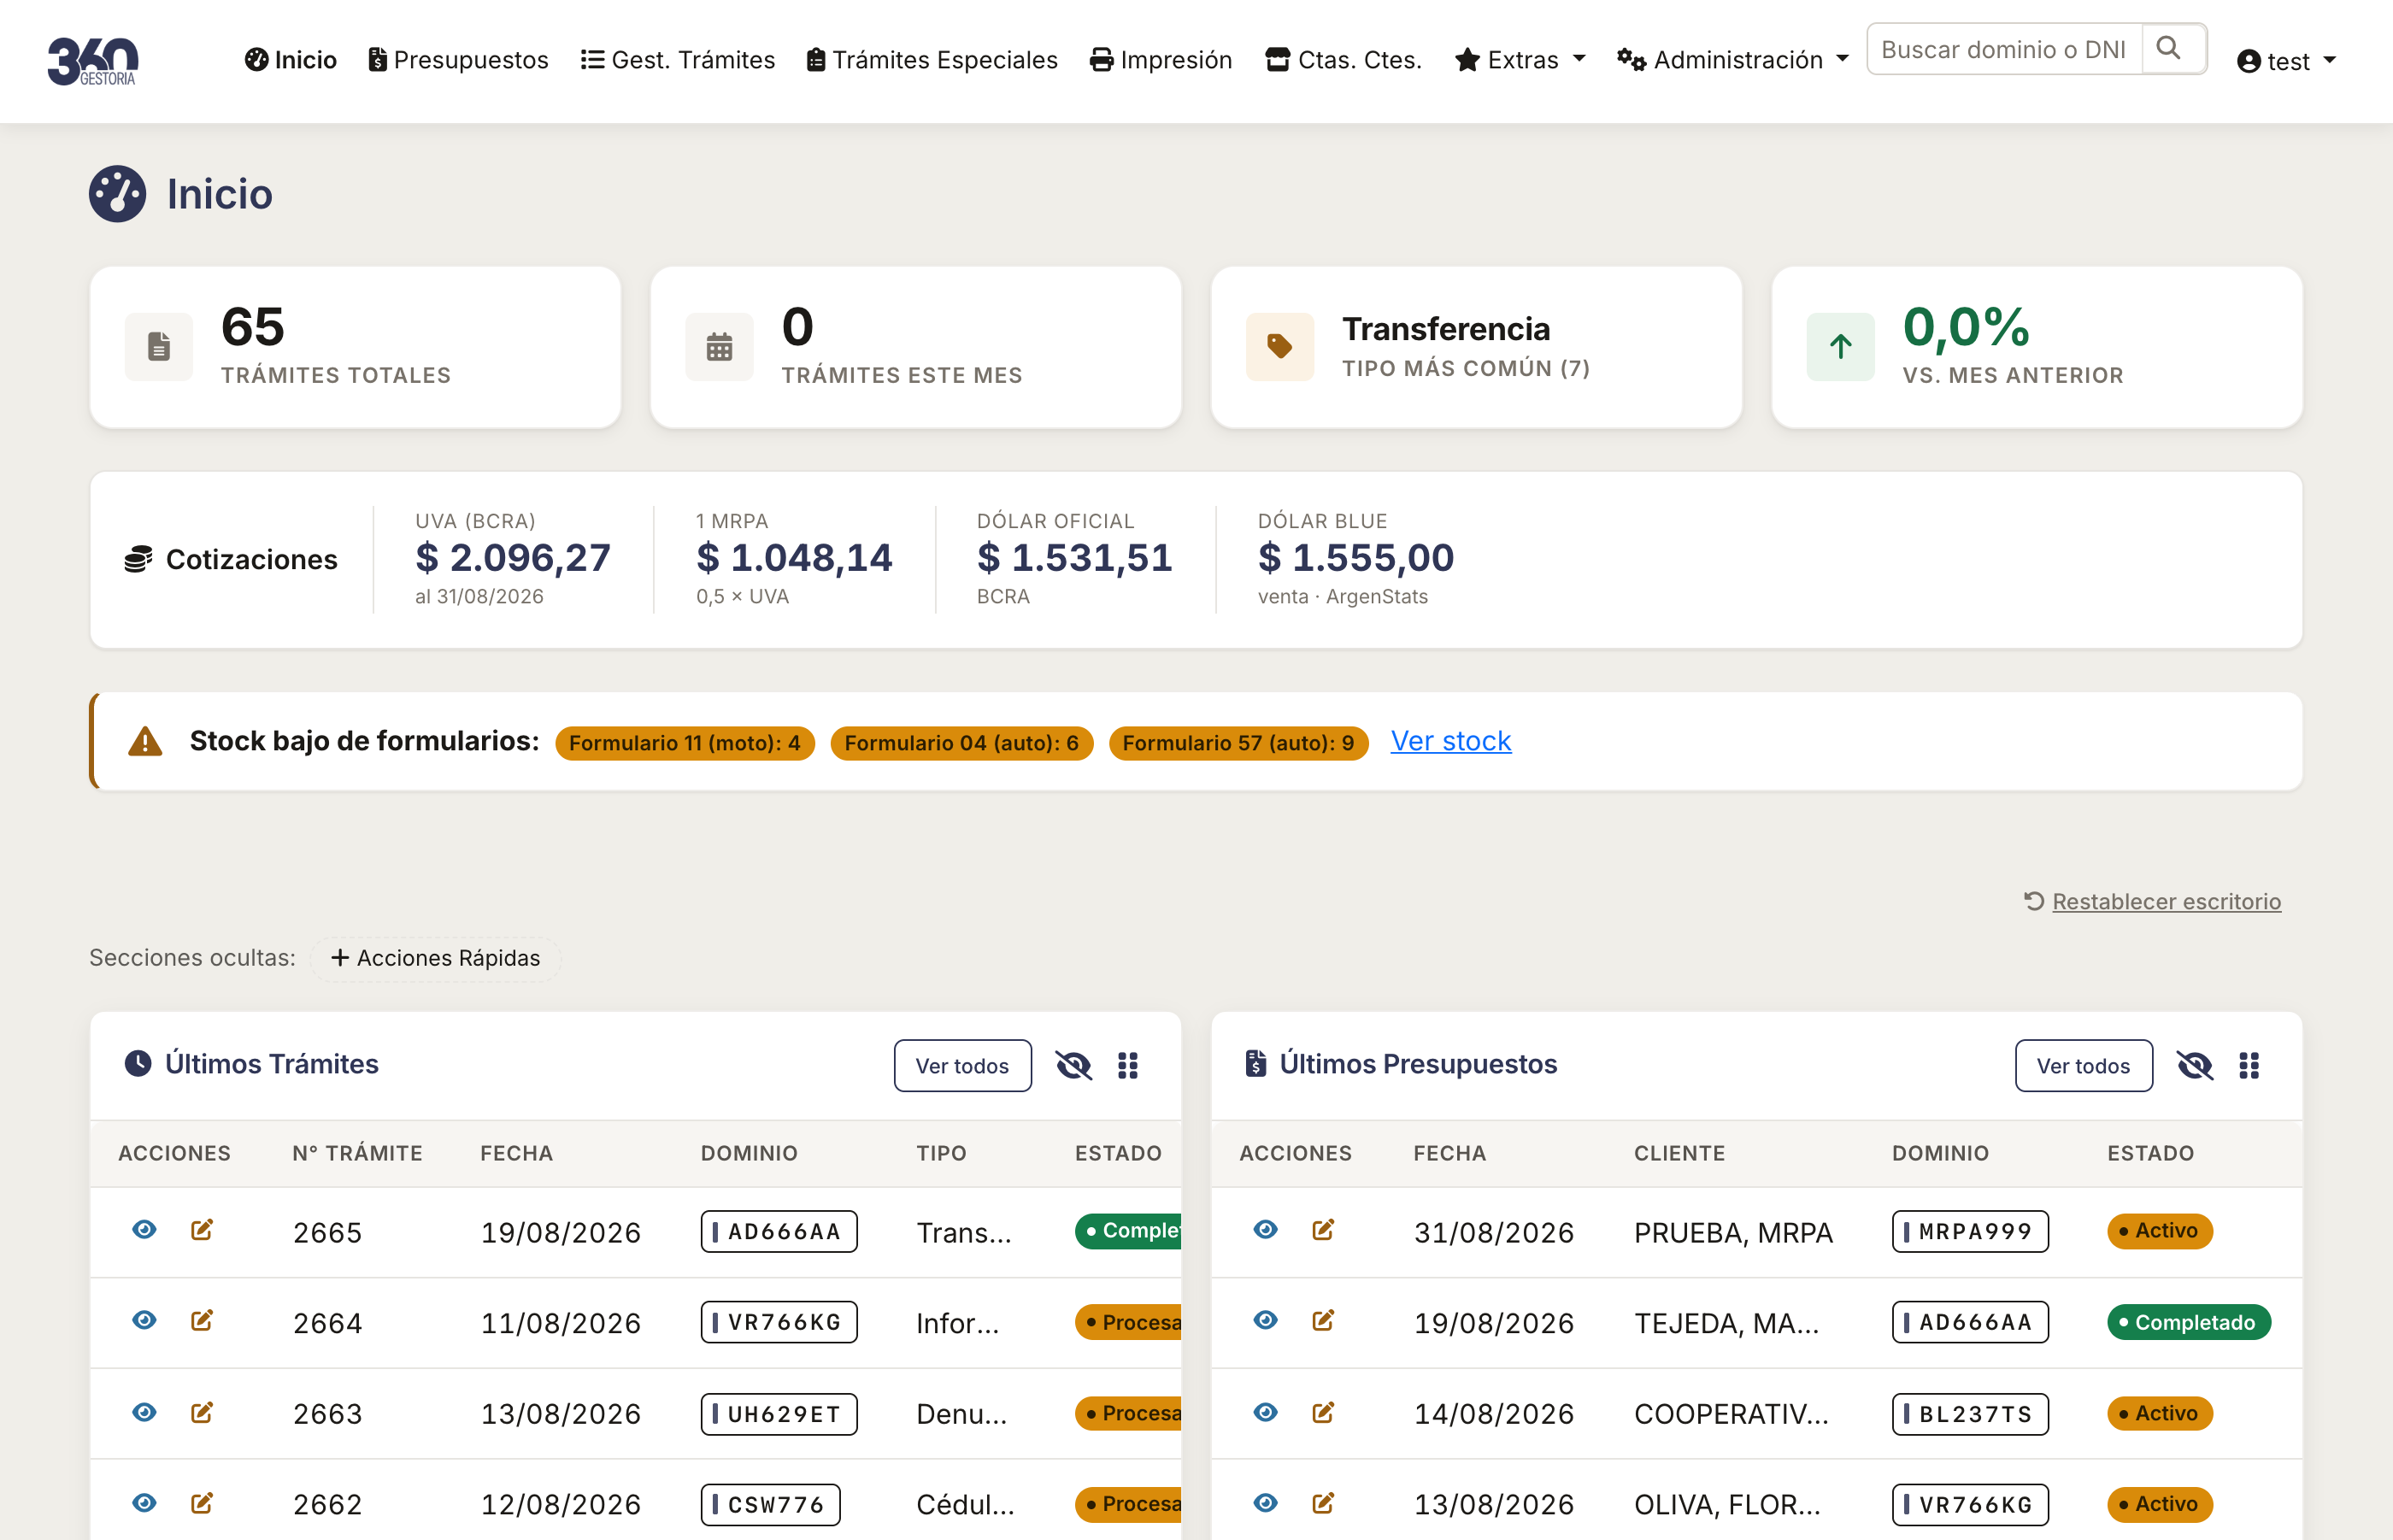Click domain plate VR766KG in trámites

pos(779,1322)
